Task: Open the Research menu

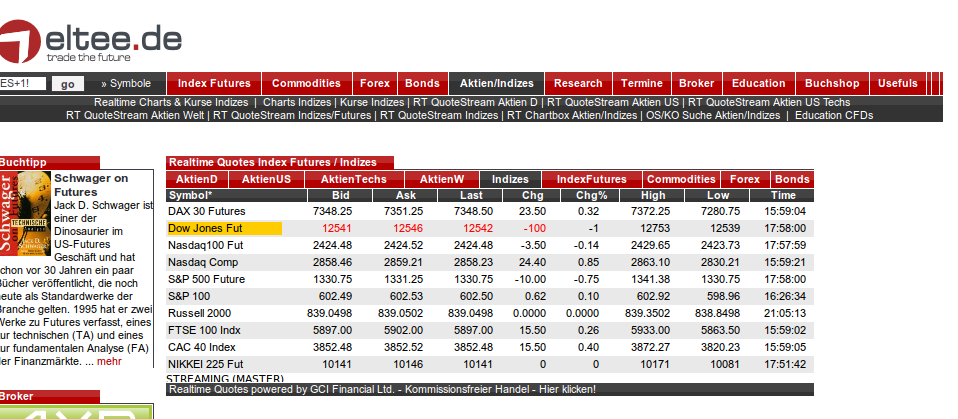Action: click(578, 84)
